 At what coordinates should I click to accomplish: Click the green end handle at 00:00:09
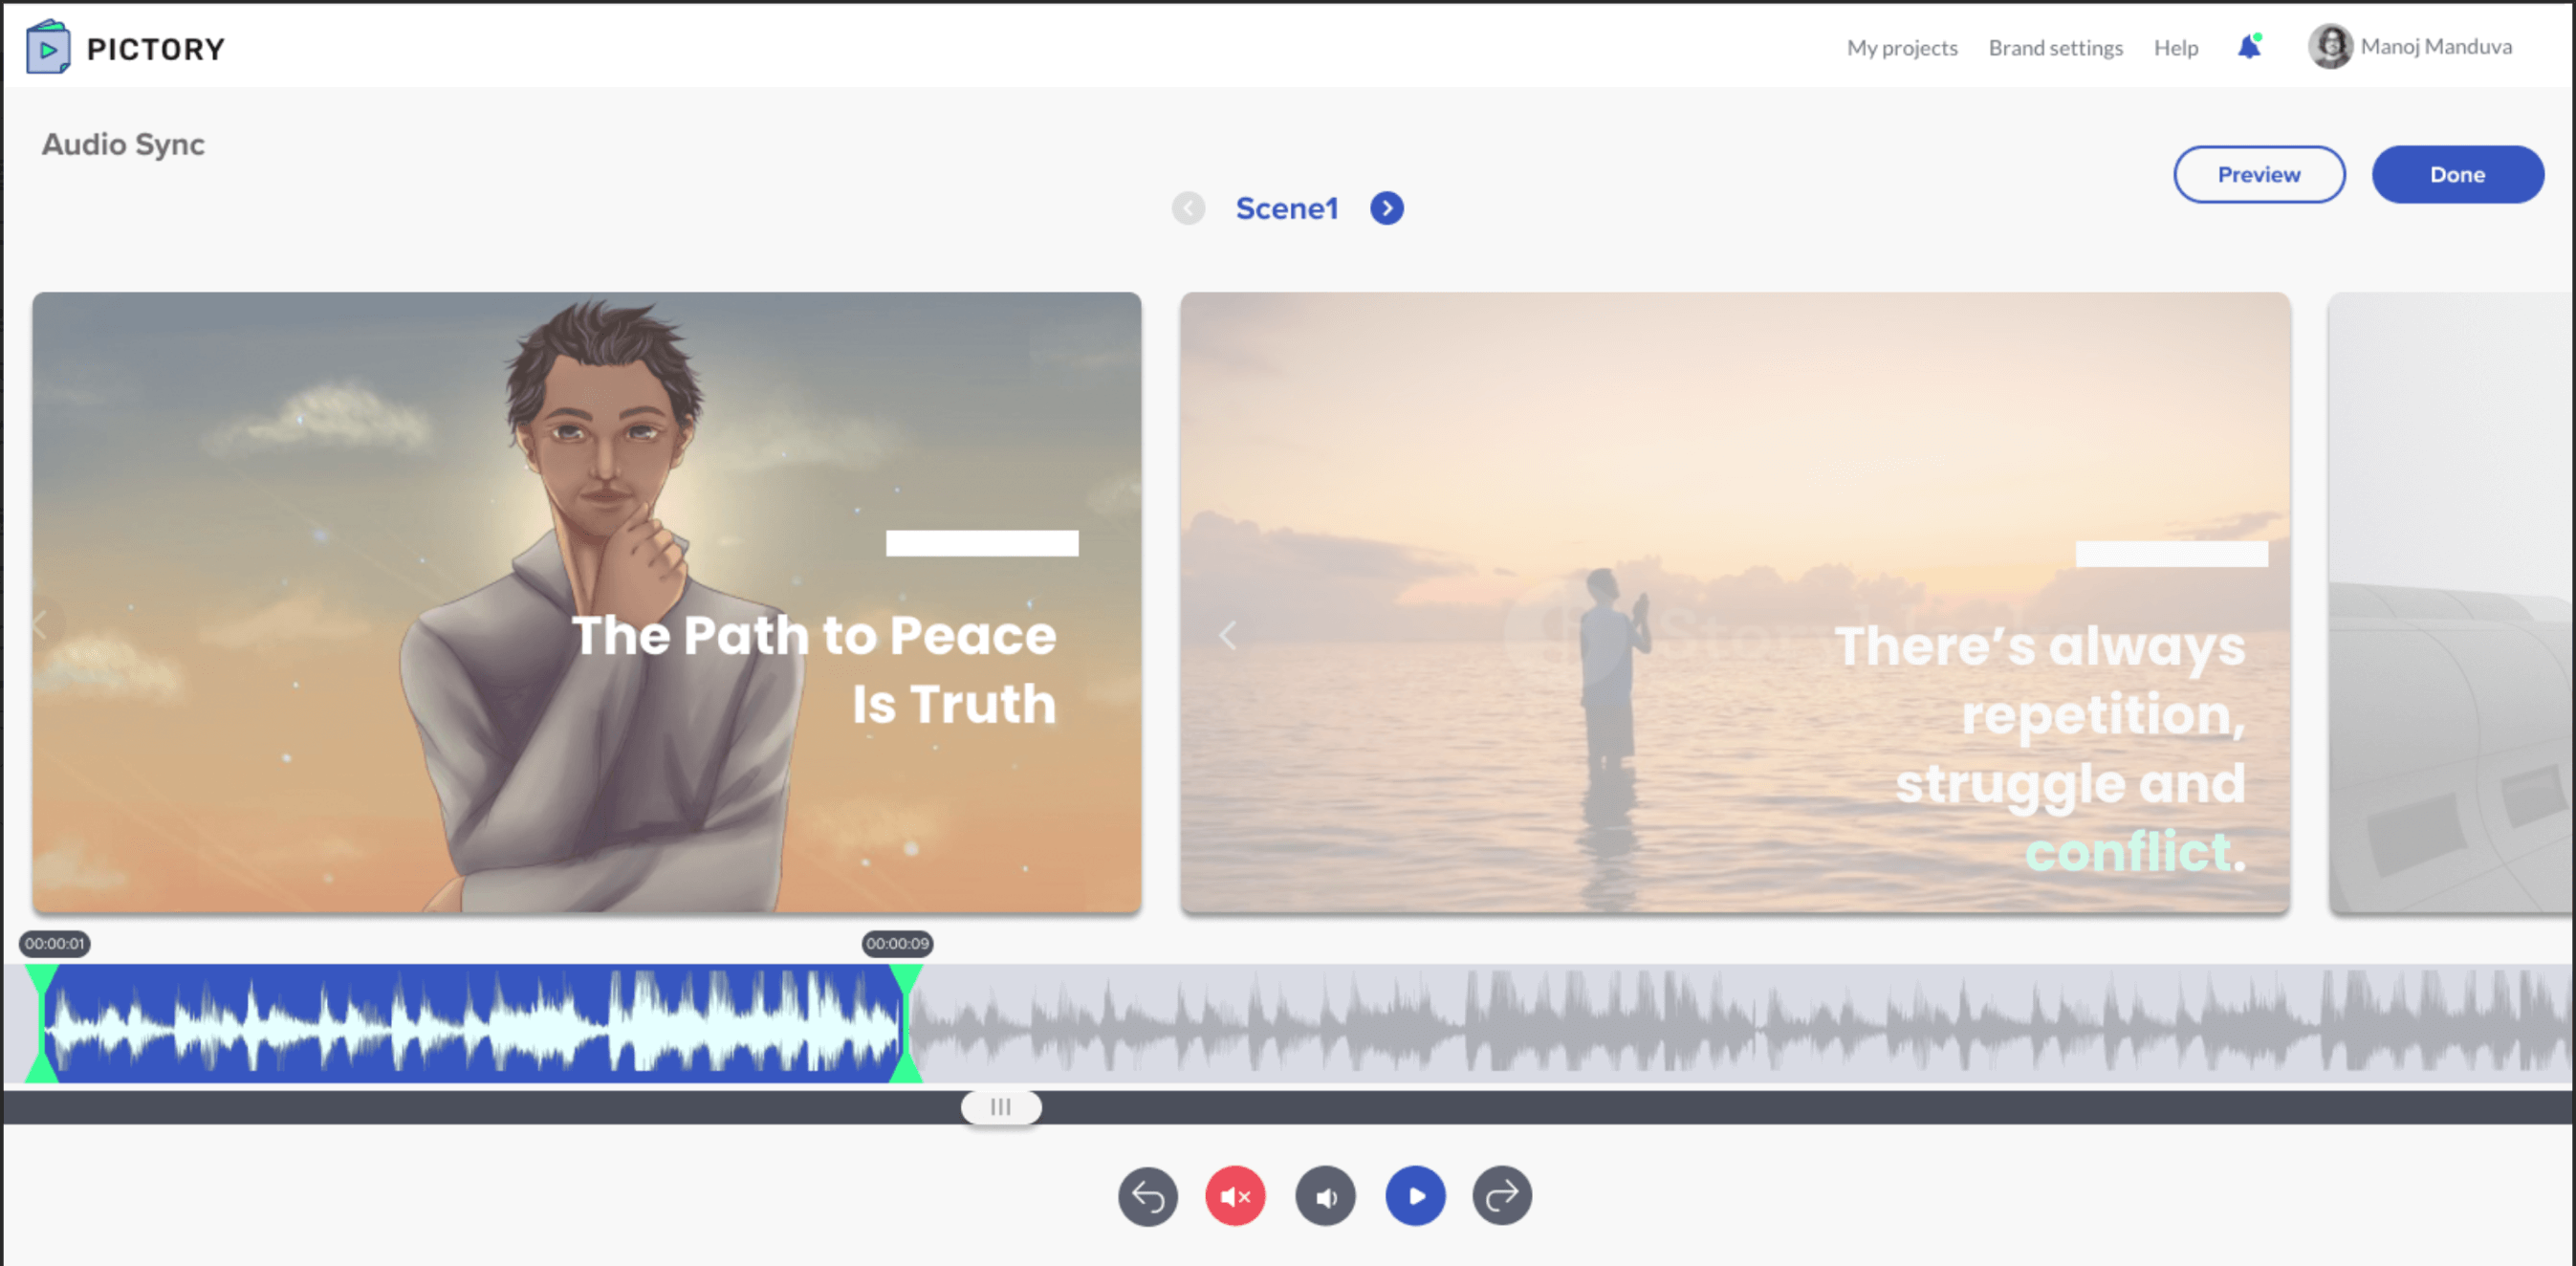pyautogui.click(x=905, y=1022)
